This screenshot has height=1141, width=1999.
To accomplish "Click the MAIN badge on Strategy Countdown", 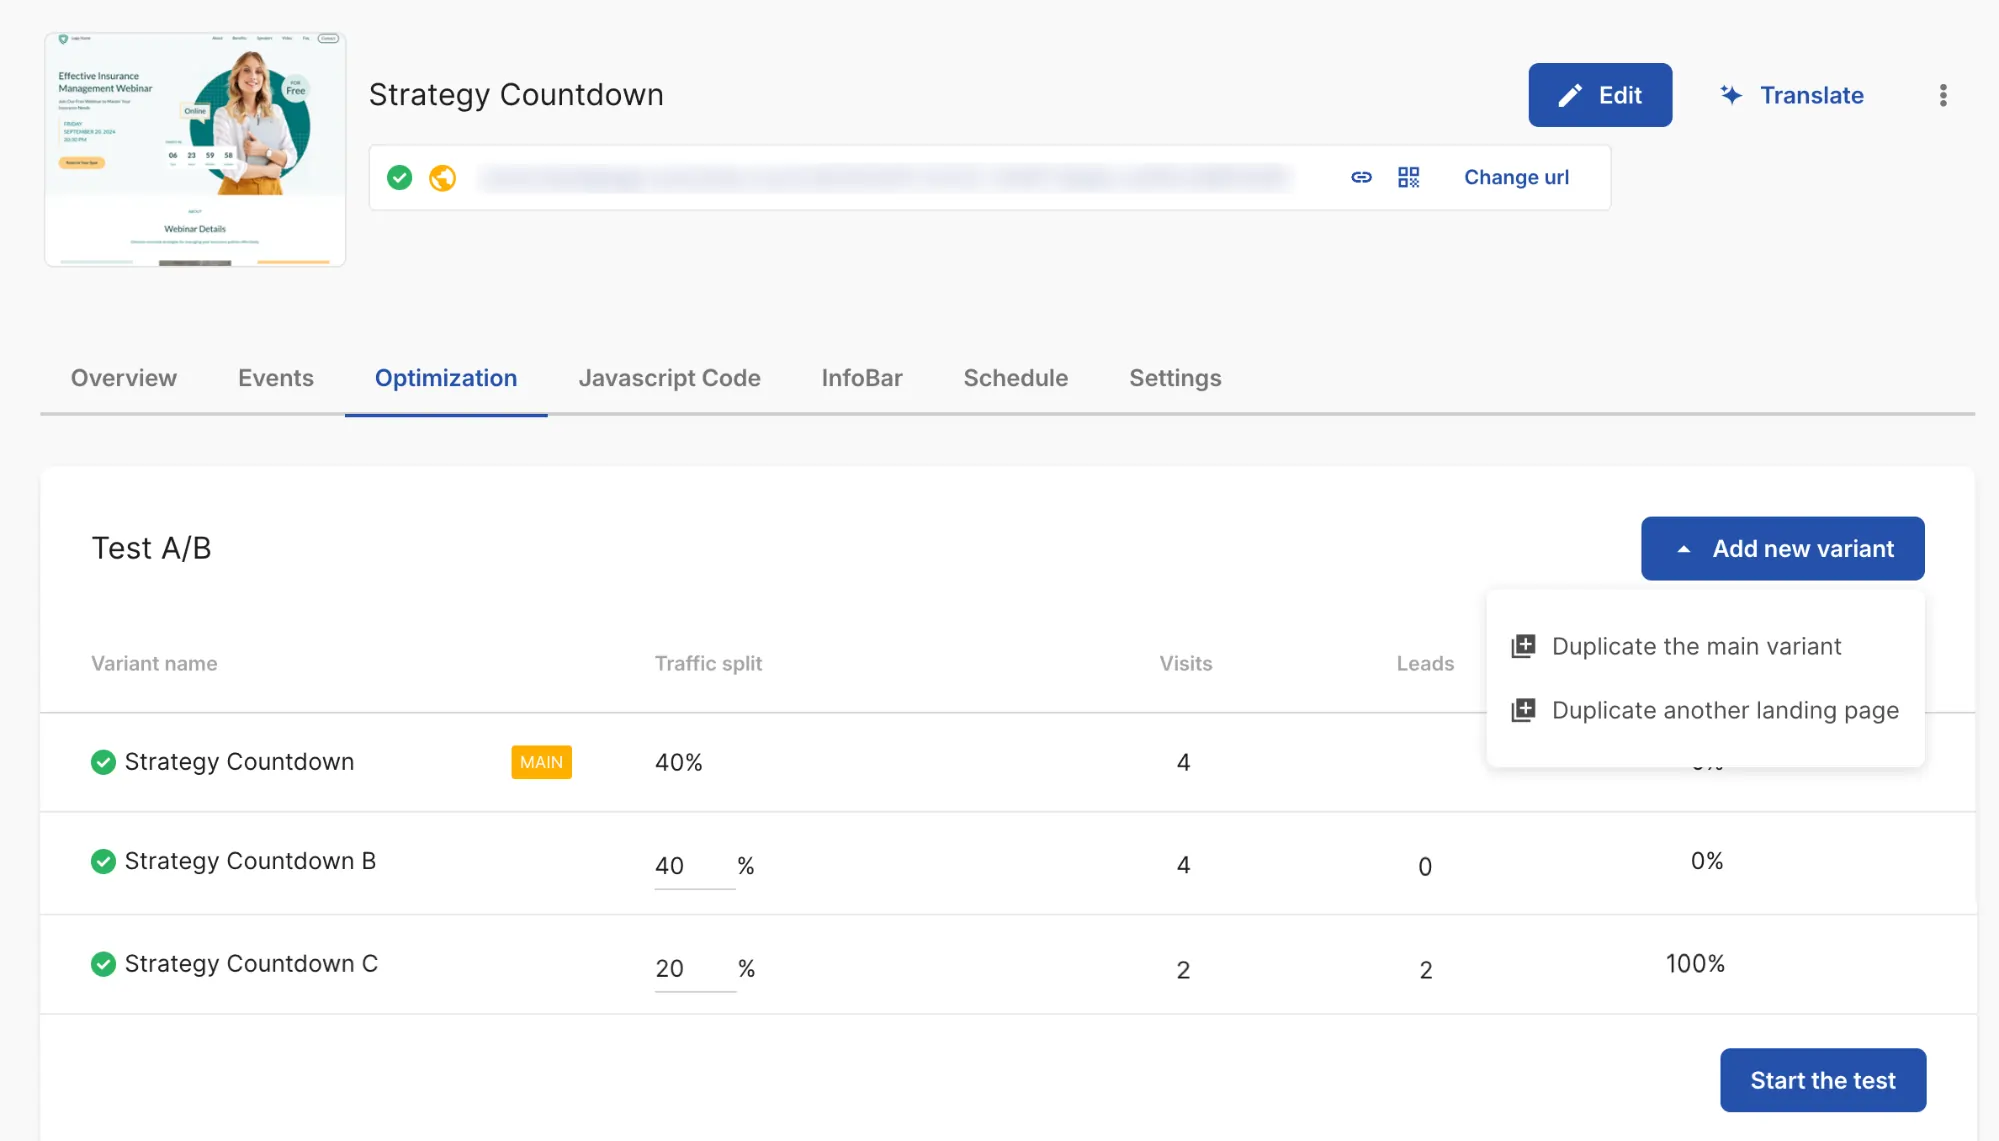I will click(x=541, y=762).
